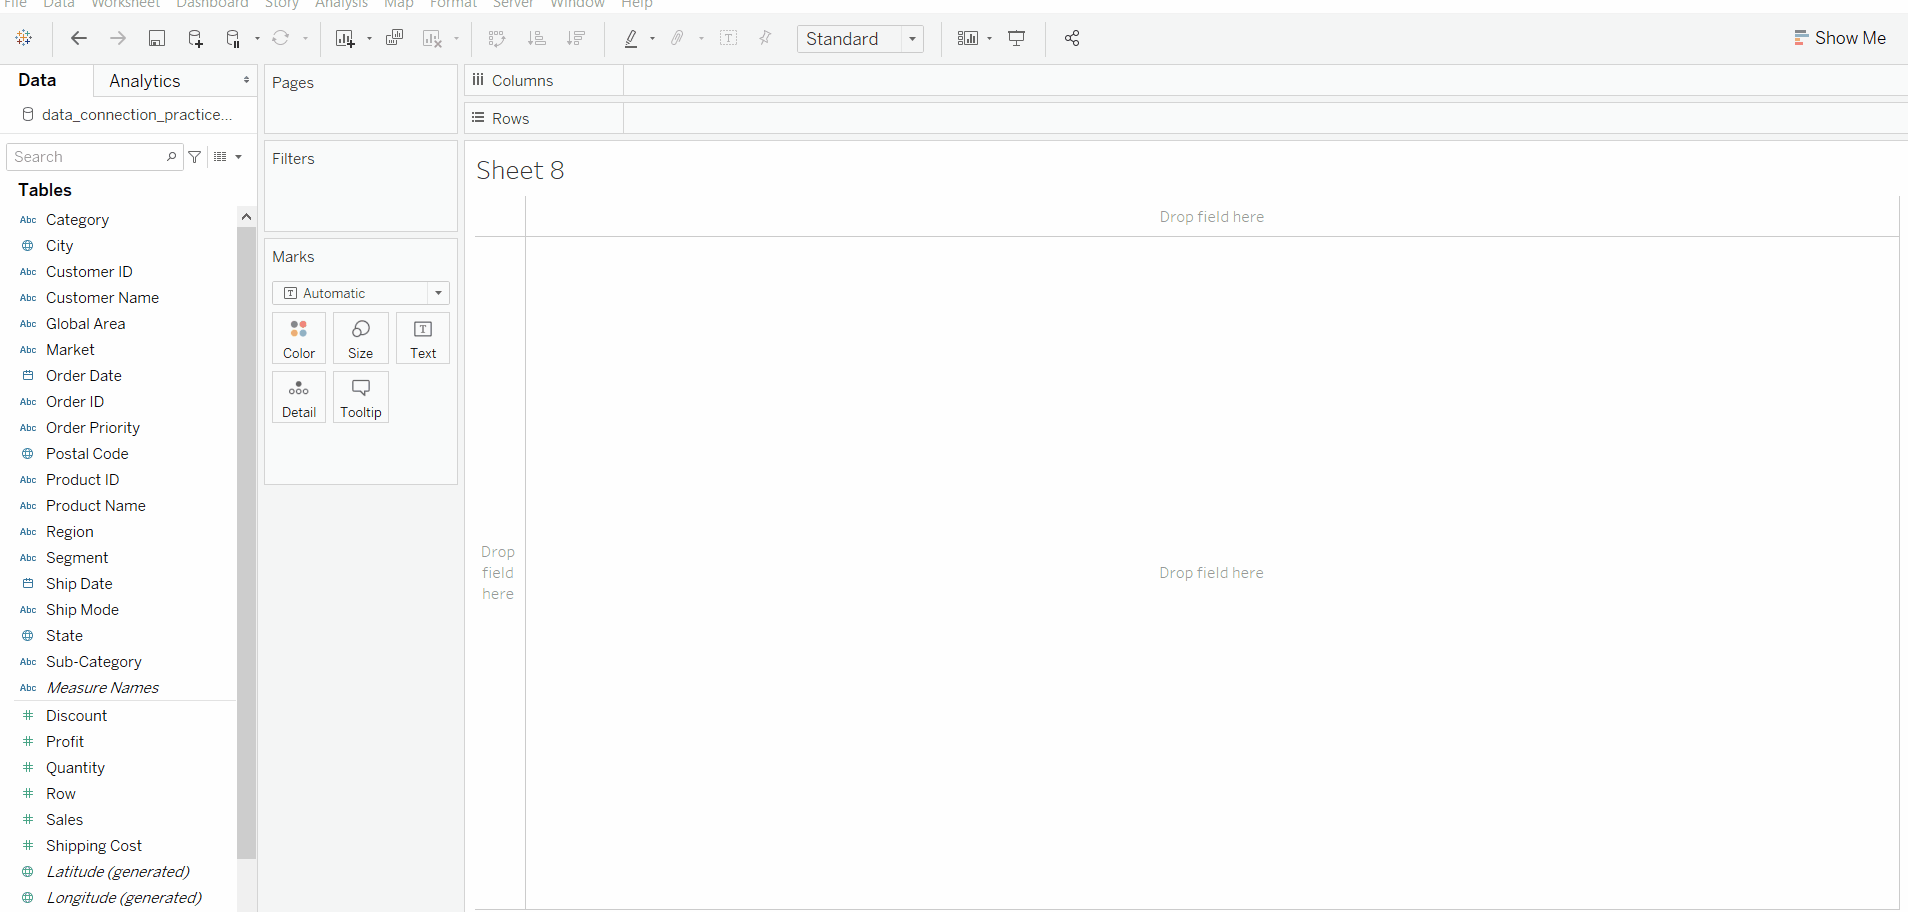Screen dimensions: 1908x912
Task: Open the Help menu
Action: (636, 4)
